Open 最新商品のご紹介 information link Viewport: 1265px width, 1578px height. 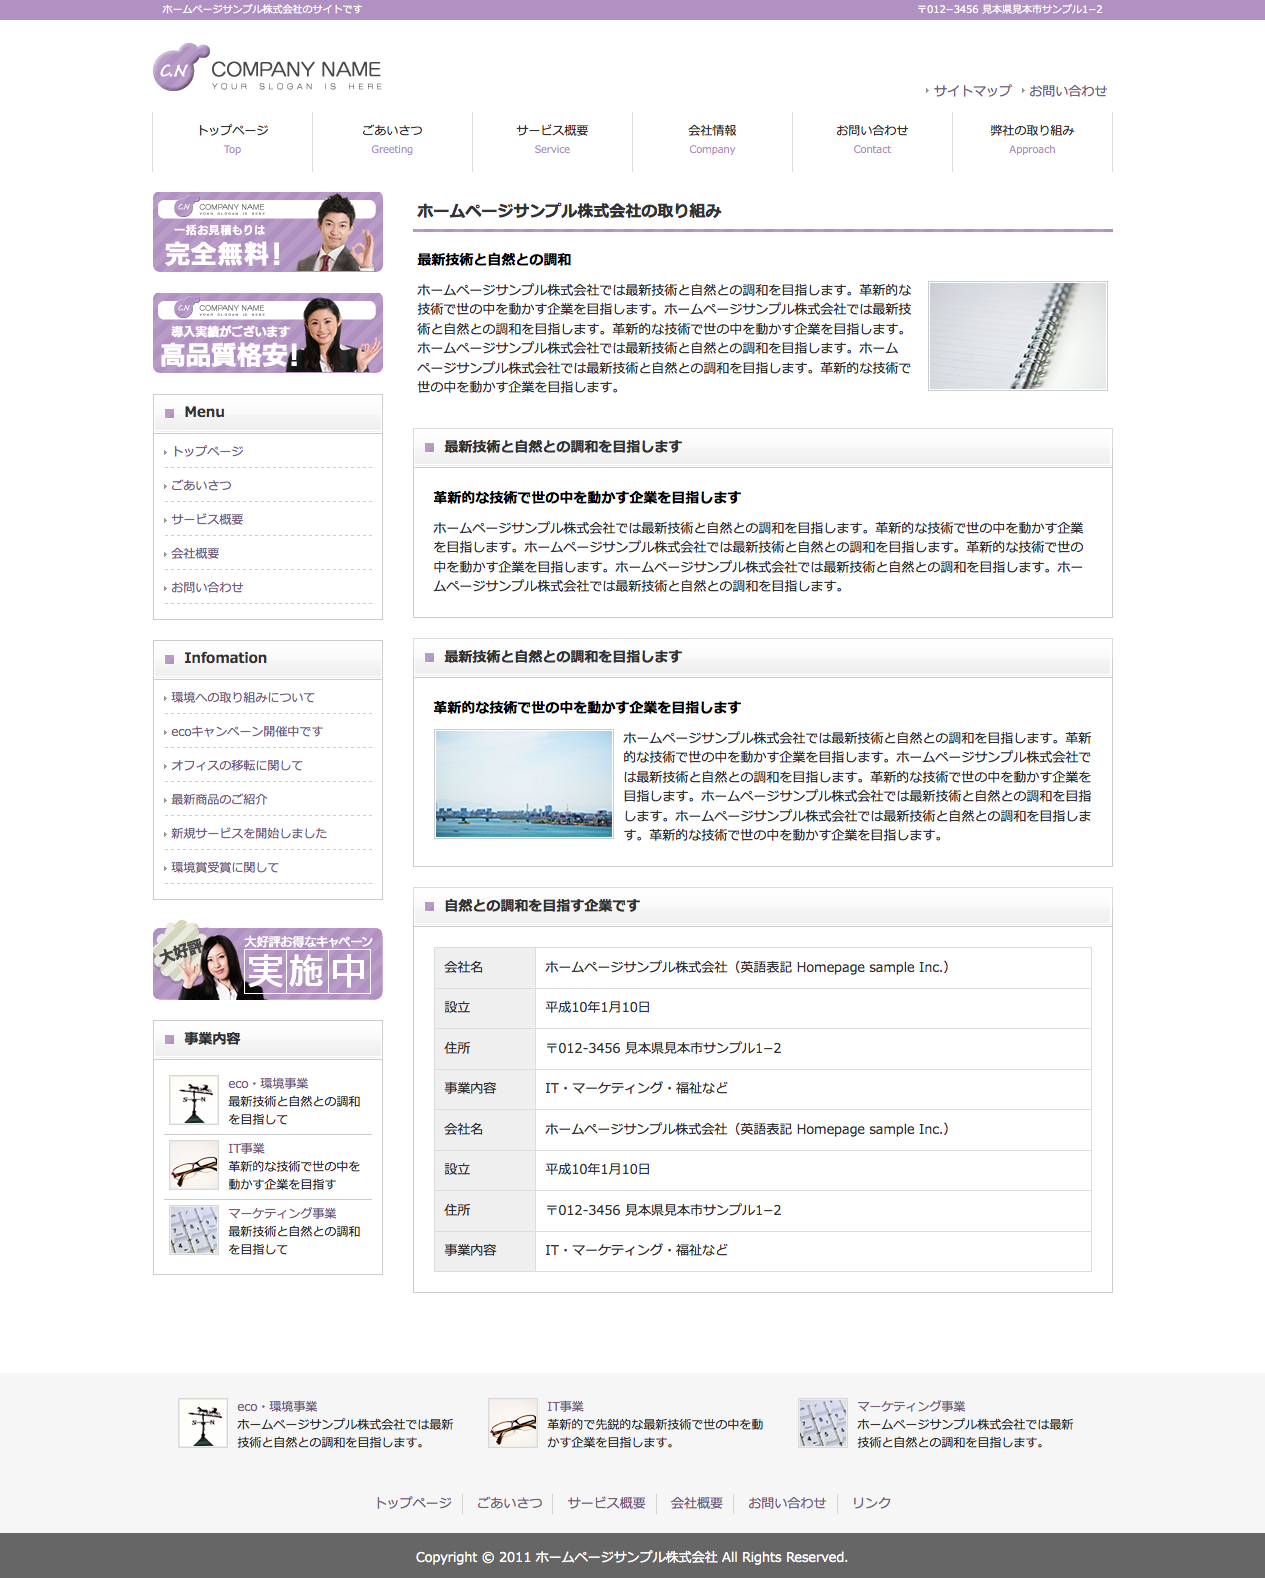click(x=219, y=799)
